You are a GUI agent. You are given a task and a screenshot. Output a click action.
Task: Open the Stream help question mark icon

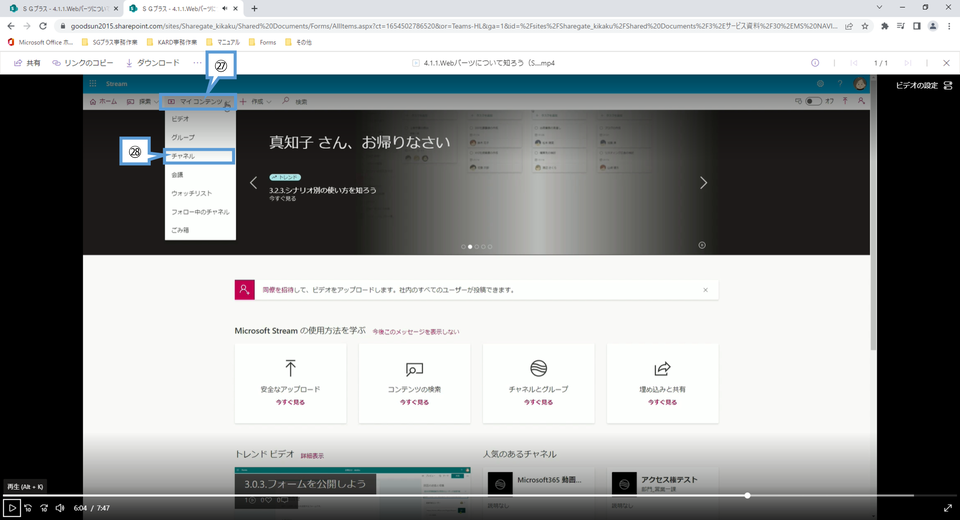pyautogui.click(x=840, y=84)
